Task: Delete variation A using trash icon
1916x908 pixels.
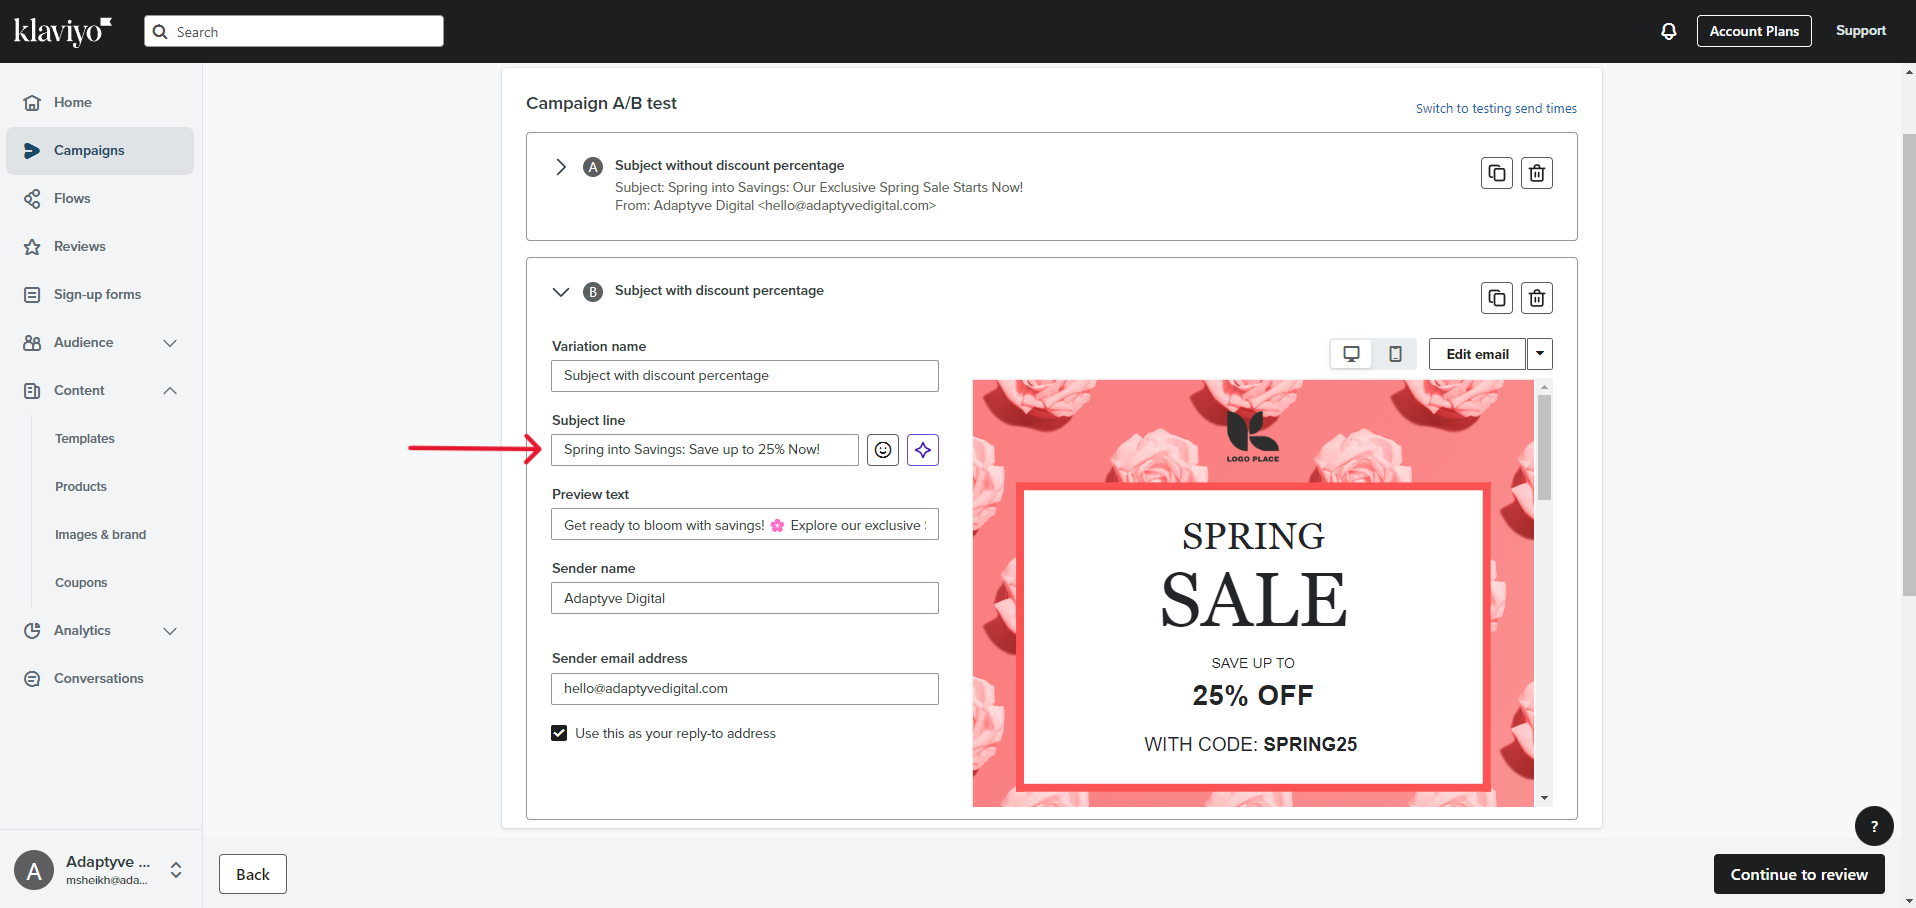Action: (x=1537, y=173)
